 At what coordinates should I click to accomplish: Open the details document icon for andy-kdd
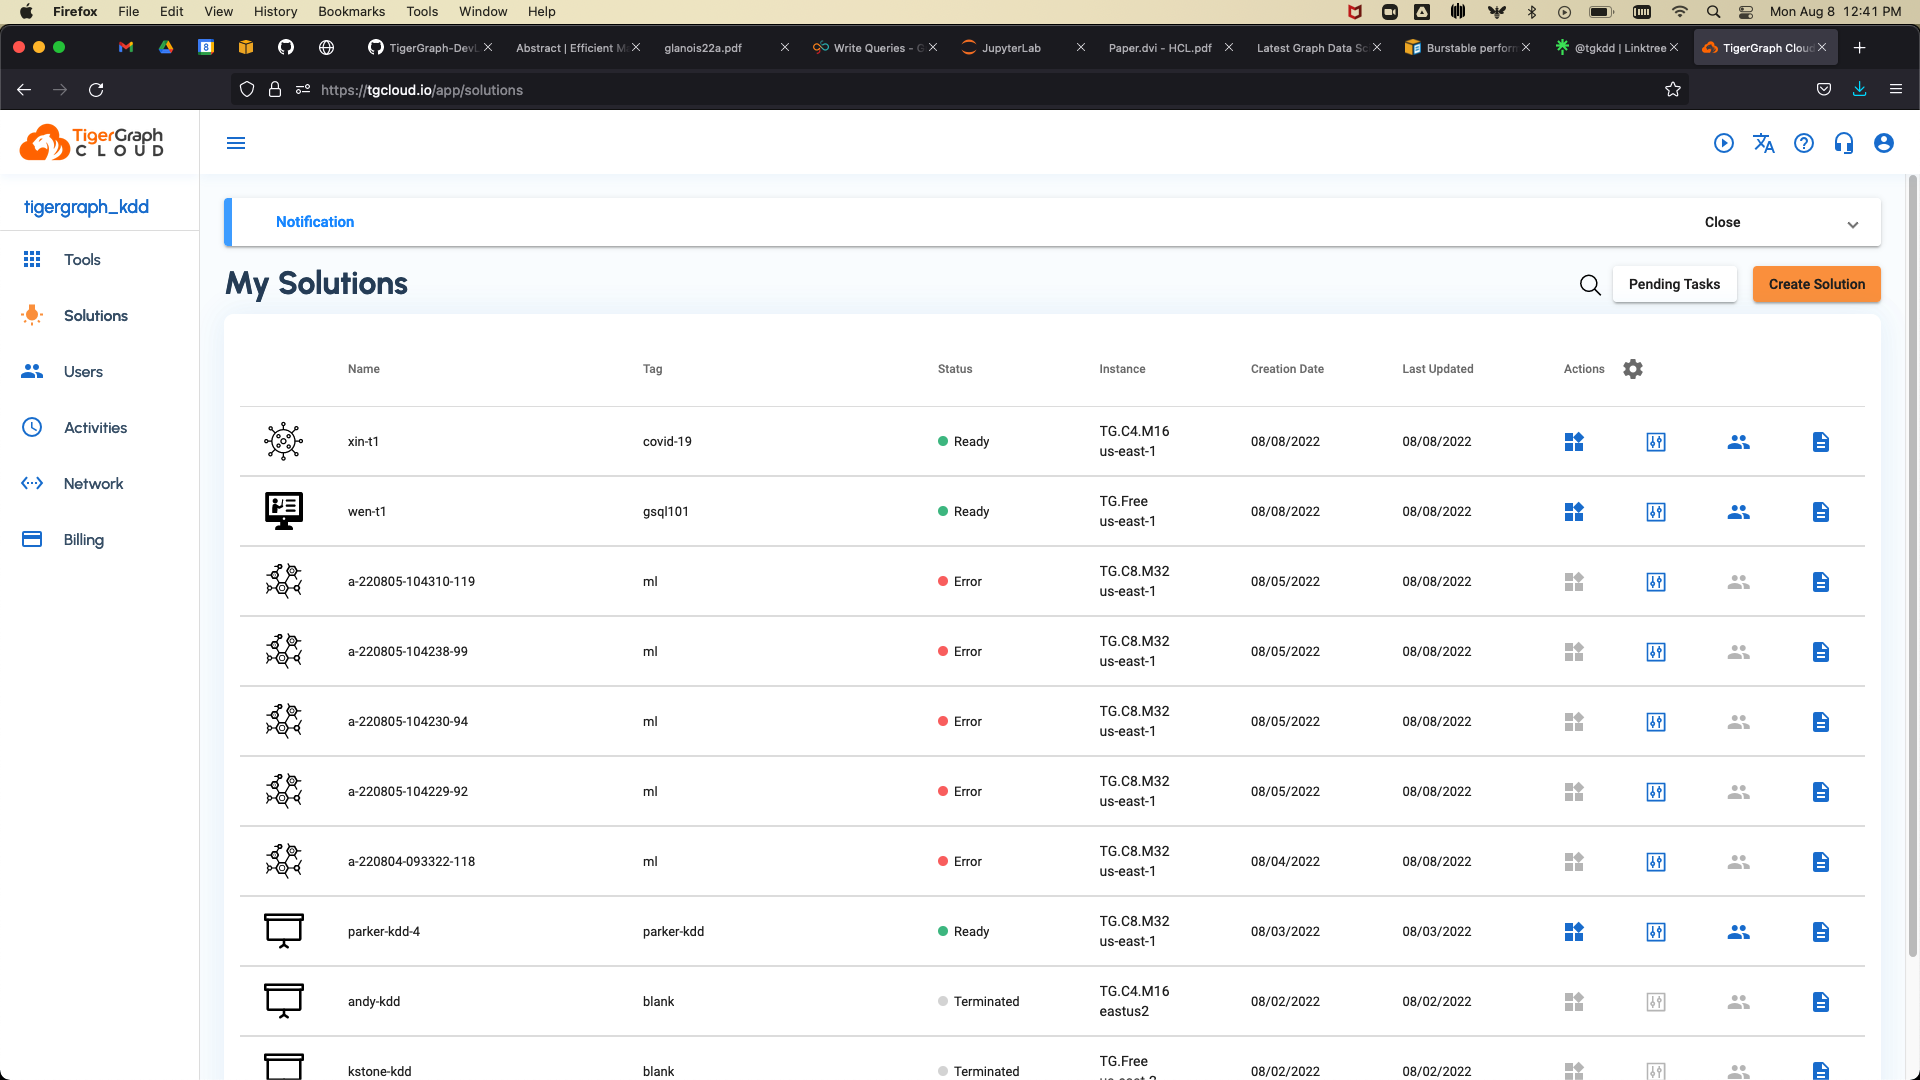[1821, 1002]
